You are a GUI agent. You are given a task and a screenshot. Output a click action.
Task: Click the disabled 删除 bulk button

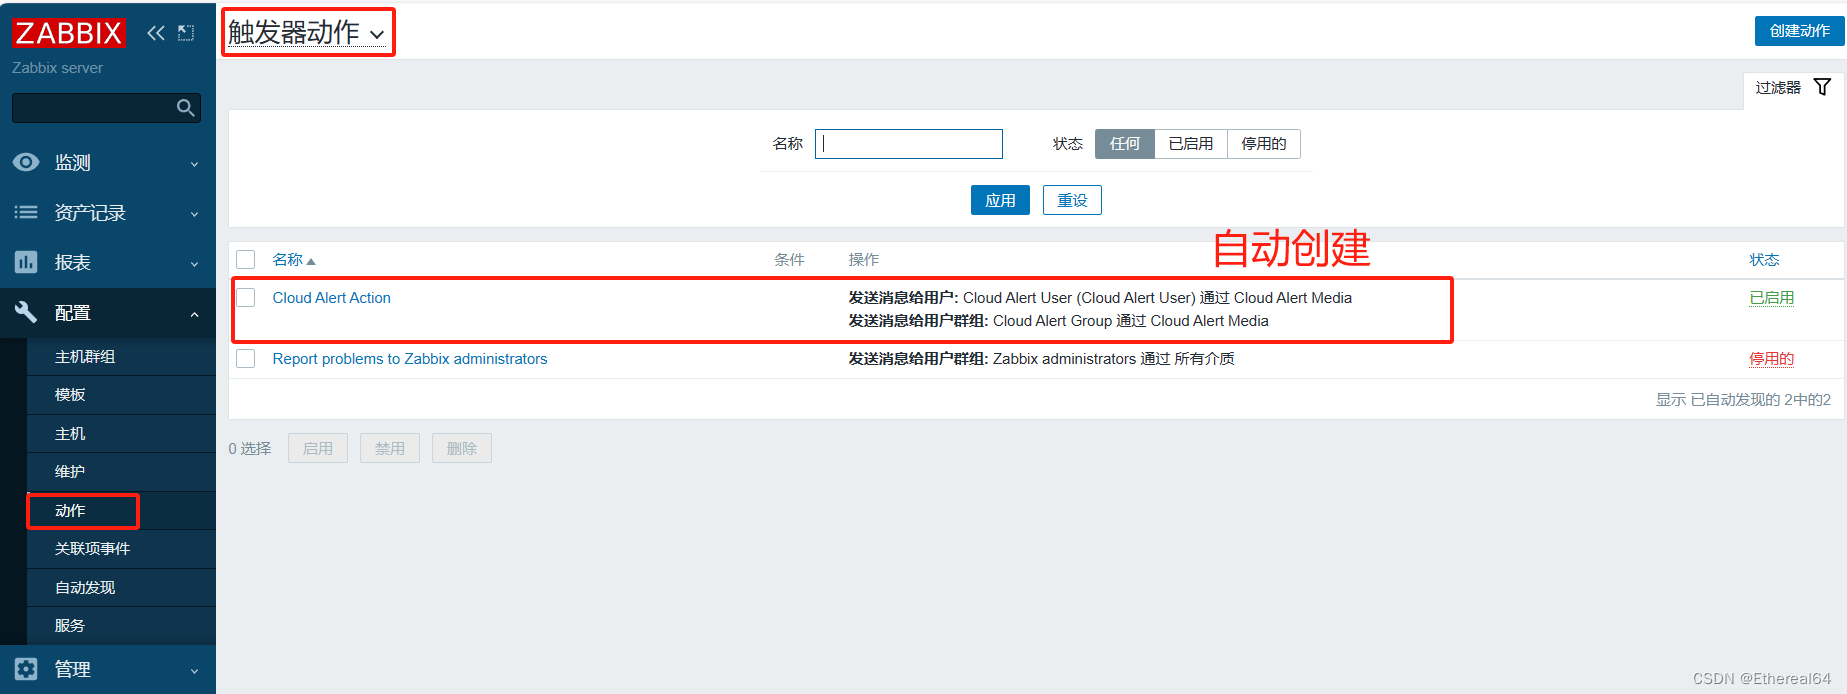click(x=462, y=448)
